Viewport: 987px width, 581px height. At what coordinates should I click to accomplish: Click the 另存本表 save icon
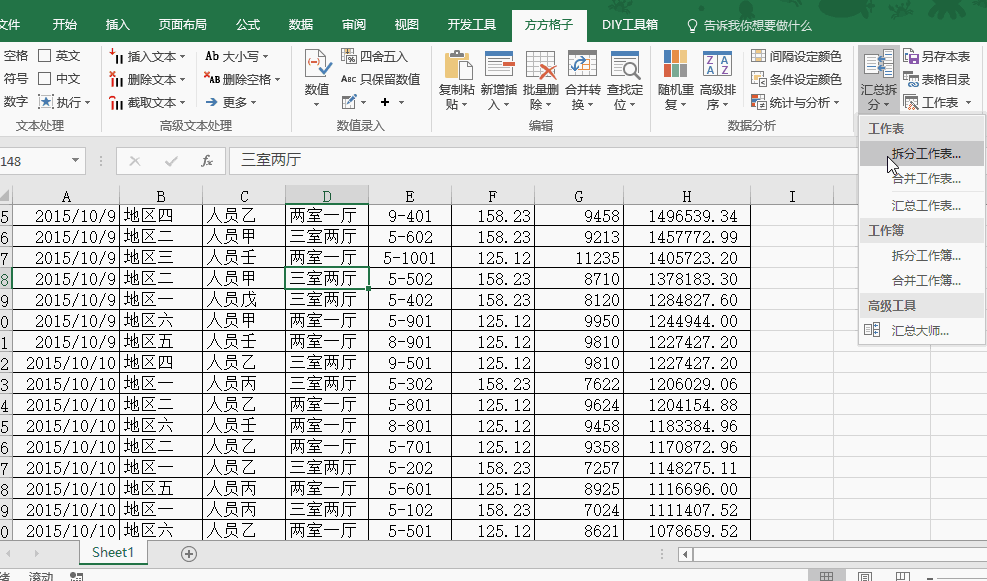tap(911, 57)
